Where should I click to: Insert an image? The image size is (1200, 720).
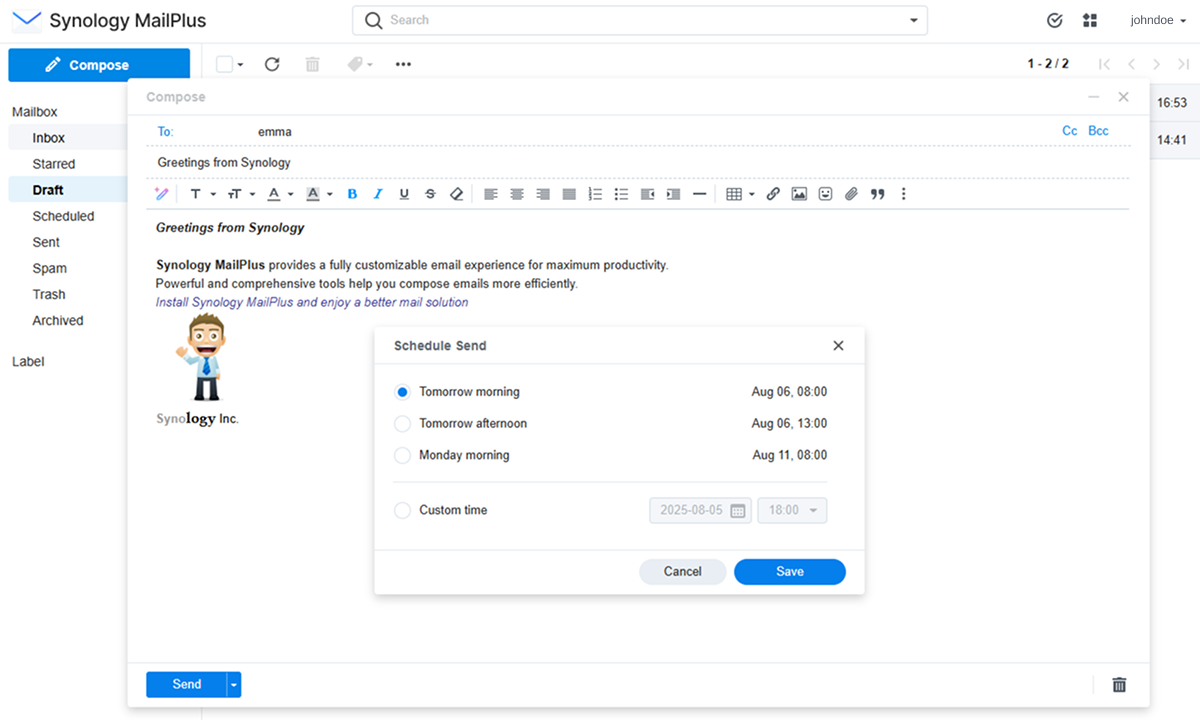click(x=799, y=194)
